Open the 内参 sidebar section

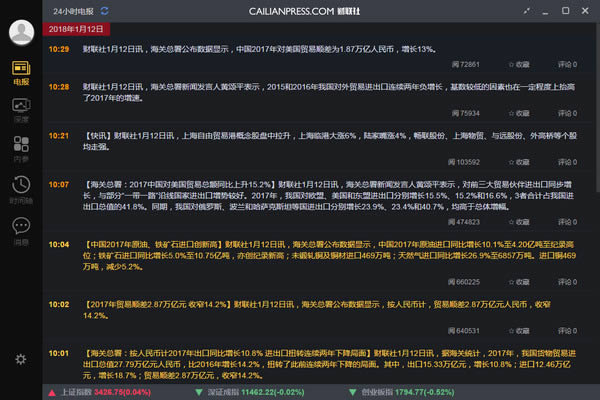pos(21,148)
